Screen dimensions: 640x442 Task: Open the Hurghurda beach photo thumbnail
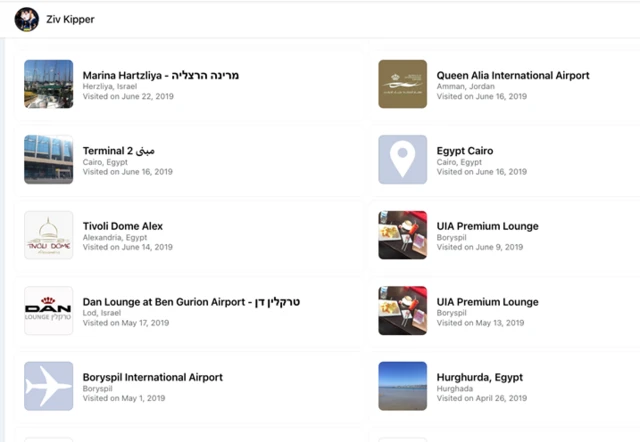[402, 386]
